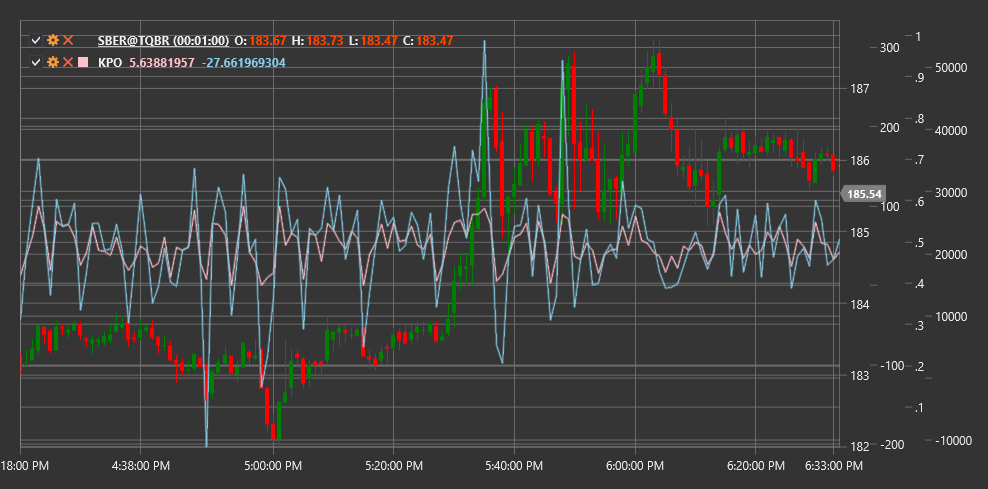Click the 6:33:00 PM time axis label

coord(833,467)
